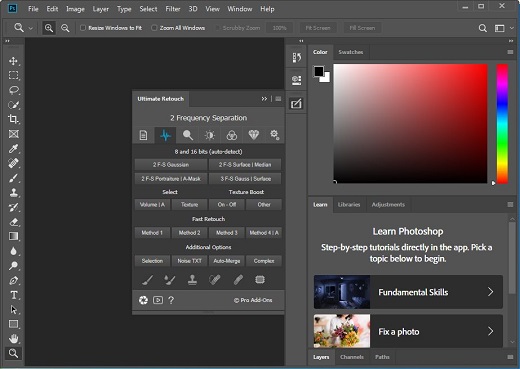
Task: Switch to the Swatches tab
Action: (x=351, y=52)
